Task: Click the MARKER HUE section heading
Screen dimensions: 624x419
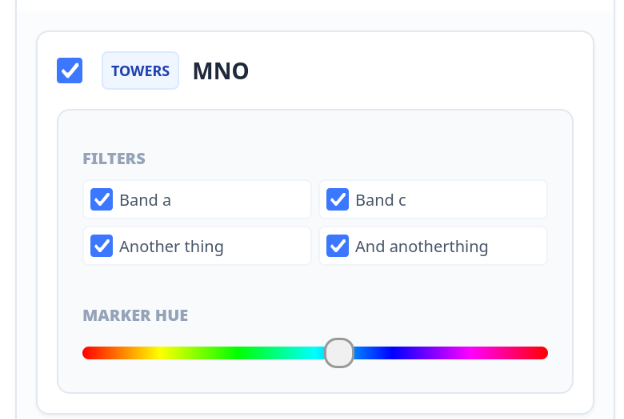Action: pos(135,316)
